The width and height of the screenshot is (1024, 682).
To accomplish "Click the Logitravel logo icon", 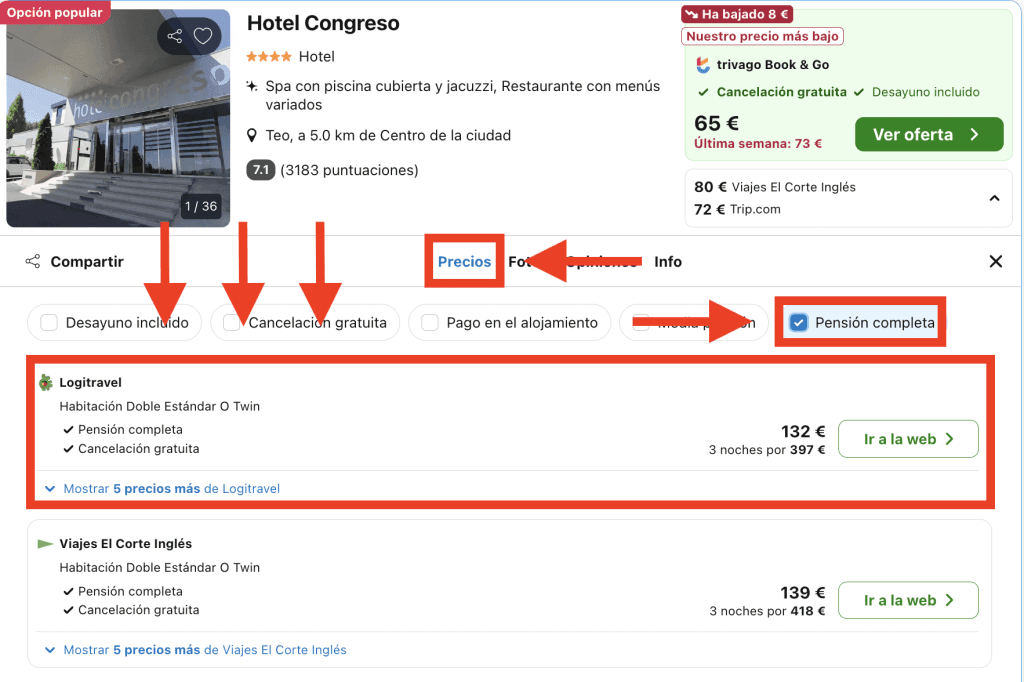I will [x=46, y=382].
